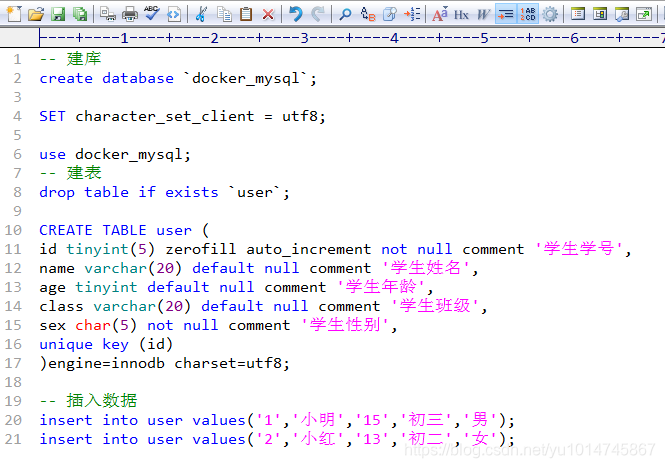Open Find with the magnifier icon

pyautogui.click(x=346, y=14)
